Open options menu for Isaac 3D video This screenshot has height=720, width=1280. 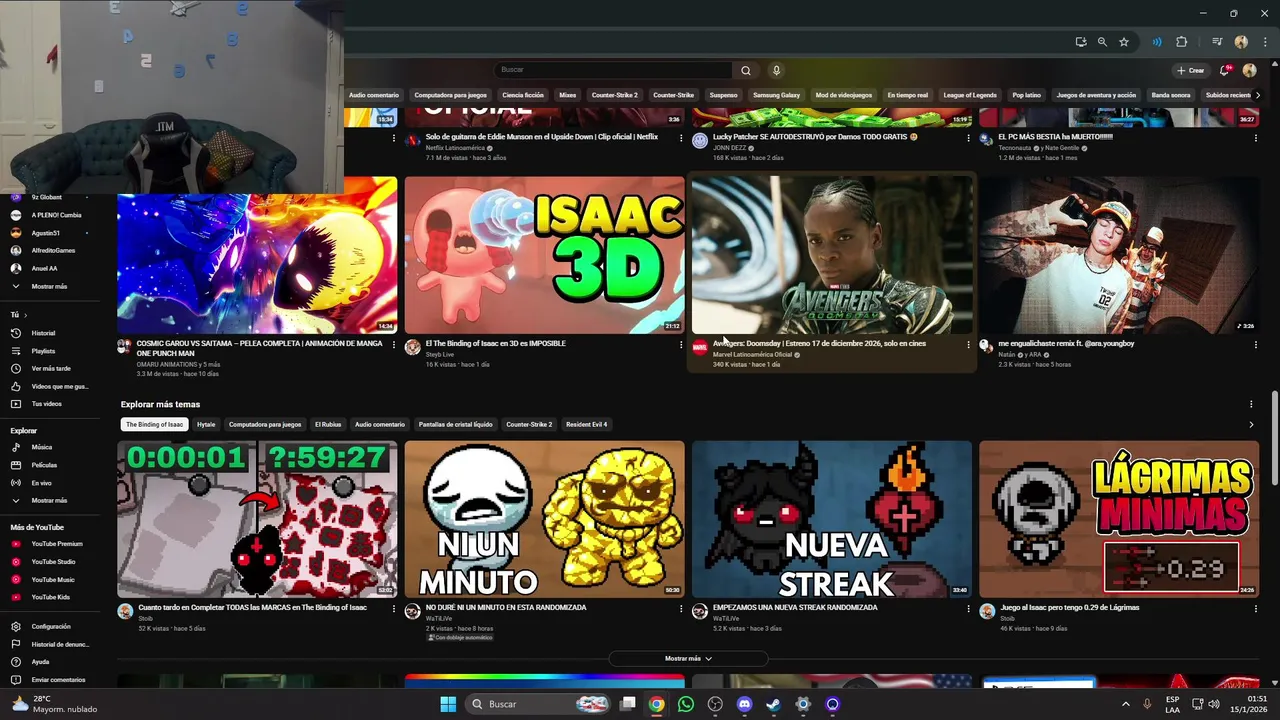681,344
